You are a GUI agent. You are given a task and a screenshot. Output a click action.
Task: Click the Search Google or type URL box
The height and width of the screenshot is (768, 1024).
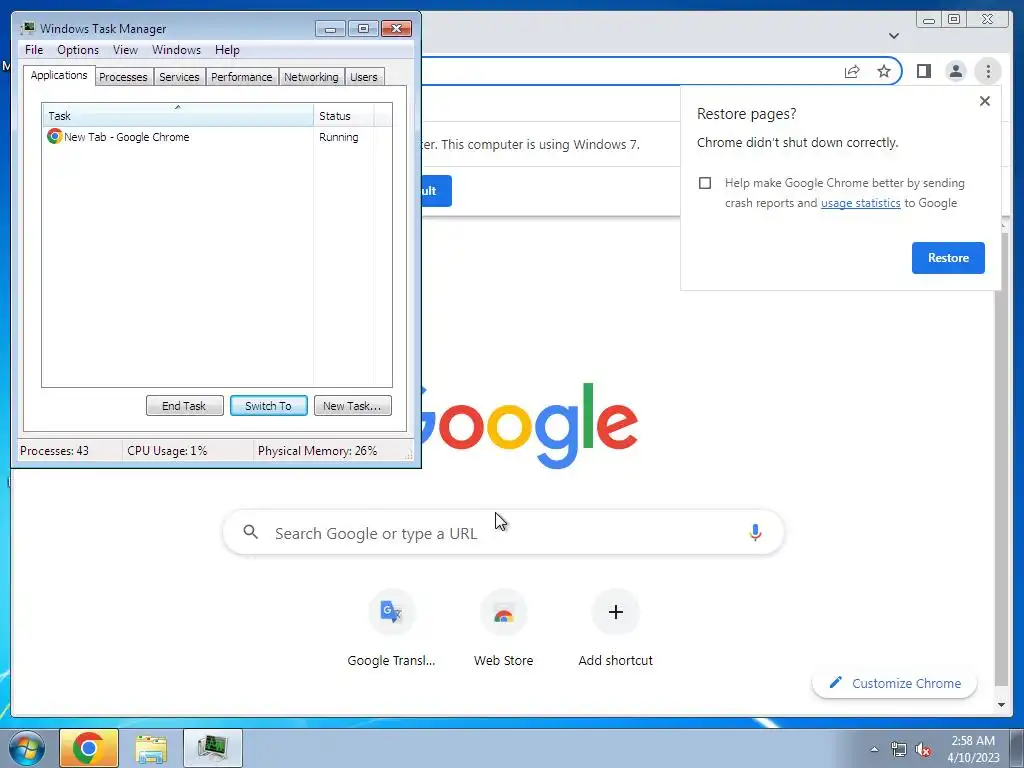coord(503,533)
